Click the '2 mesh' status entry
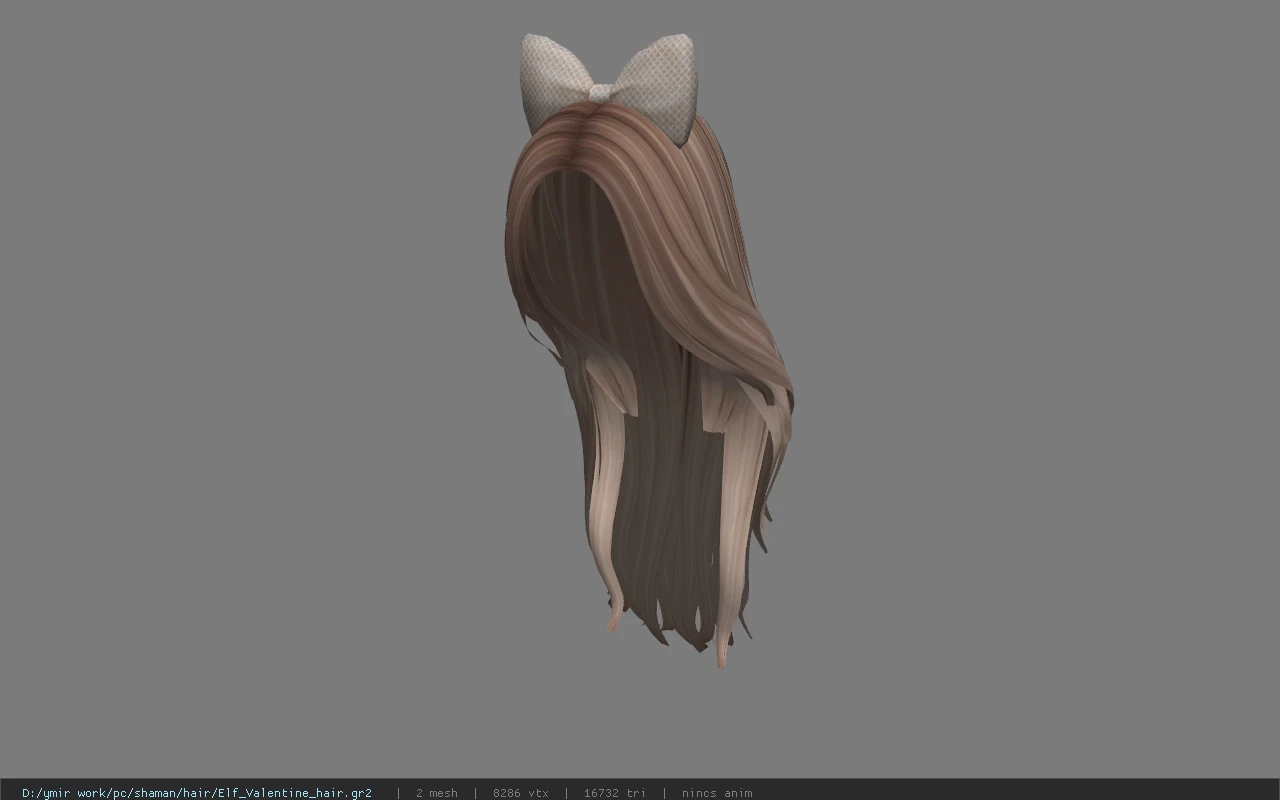The height and width of the screenshot is (800, 1280). [x=436, y=793]
